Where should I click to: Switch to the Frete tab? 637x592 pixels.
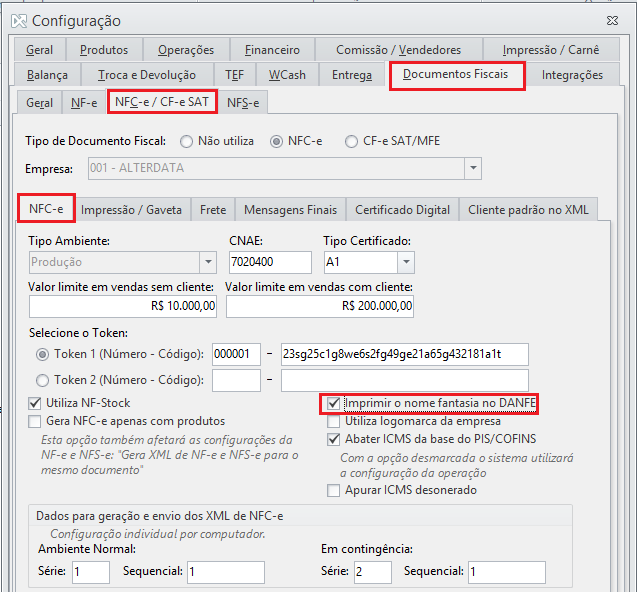213,210
